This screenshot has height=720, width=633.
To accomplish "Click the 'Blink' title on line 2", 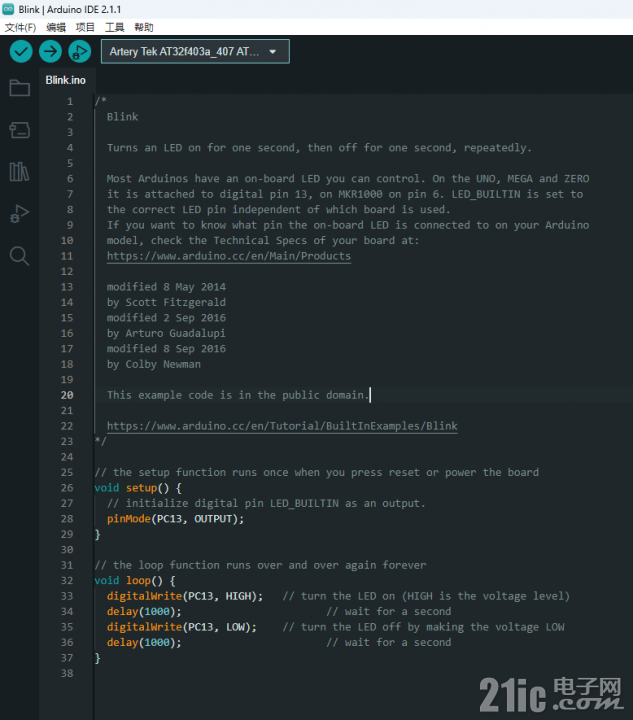I will point(123,117).
